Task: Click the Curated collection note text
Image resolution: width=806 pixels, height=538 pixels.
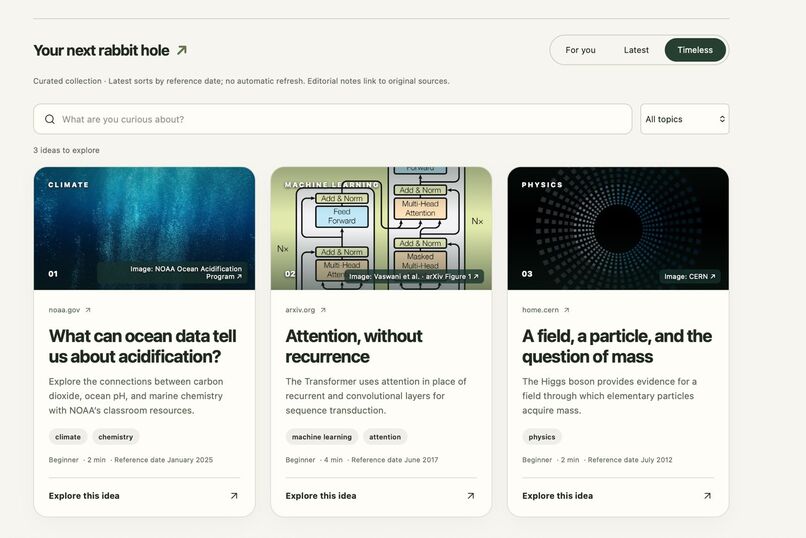Action: tap(241, 81)
